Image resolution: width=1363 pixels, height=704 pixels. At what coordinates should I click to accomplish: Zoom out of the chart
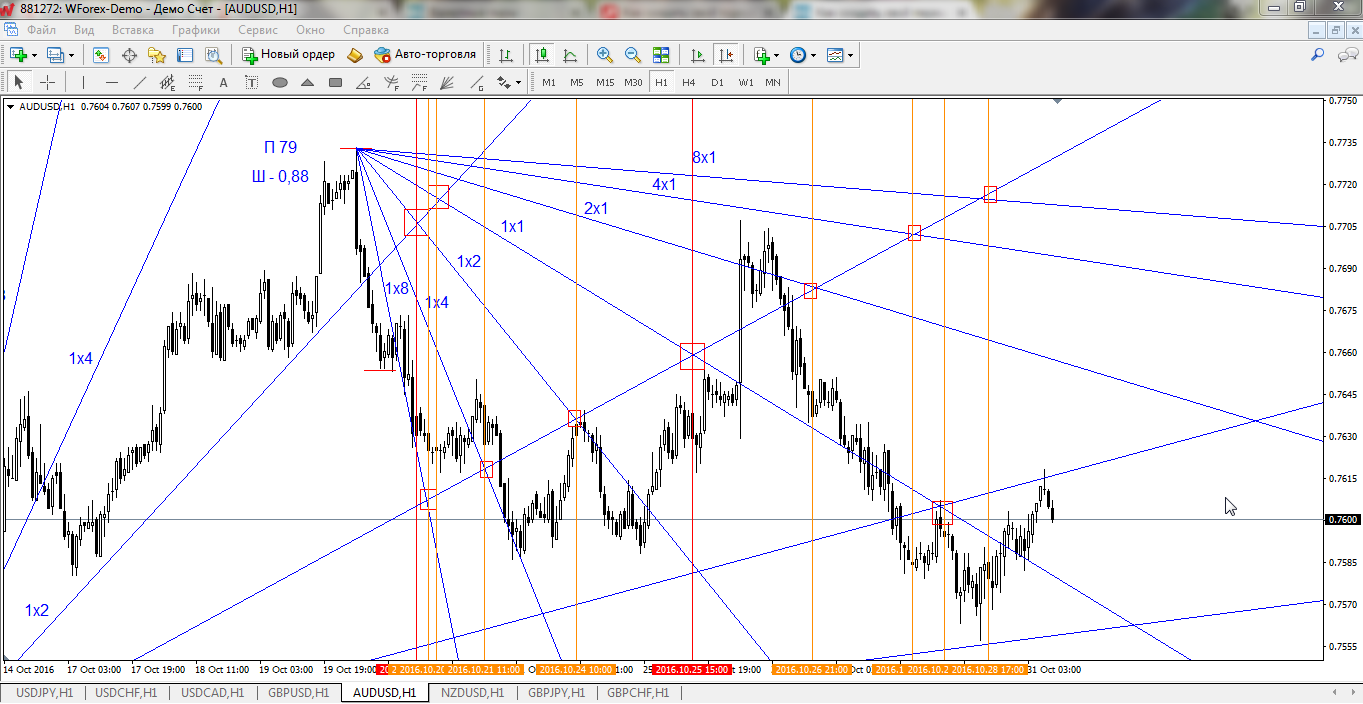coord(633,55)
